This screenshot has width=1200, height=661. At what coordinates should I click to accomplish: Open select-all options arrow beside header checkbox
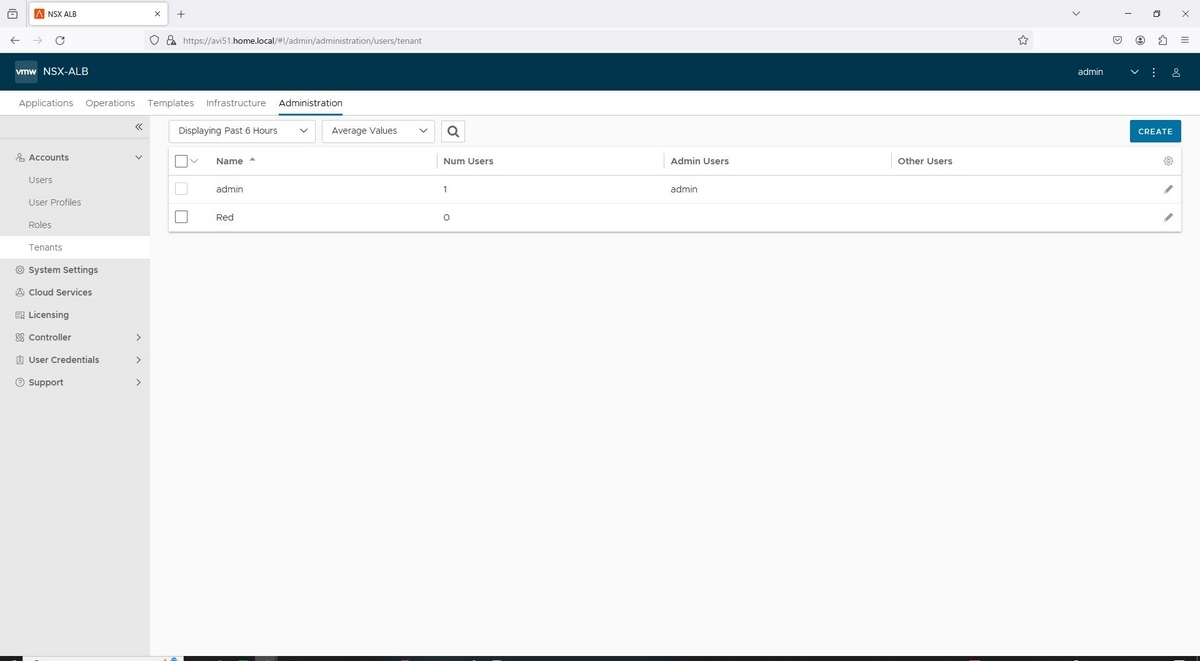coord(194,161)
